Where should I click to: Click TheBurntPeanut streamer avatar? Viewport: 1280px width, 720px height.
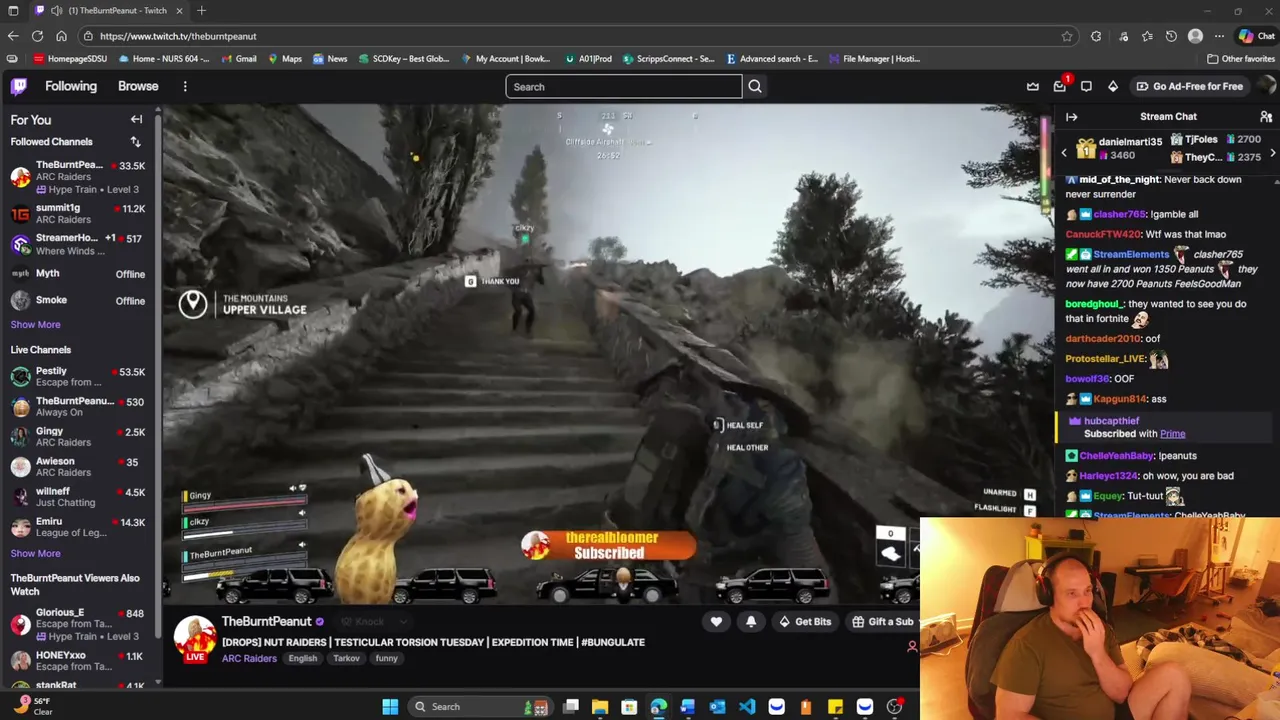(x=195, y=636)
